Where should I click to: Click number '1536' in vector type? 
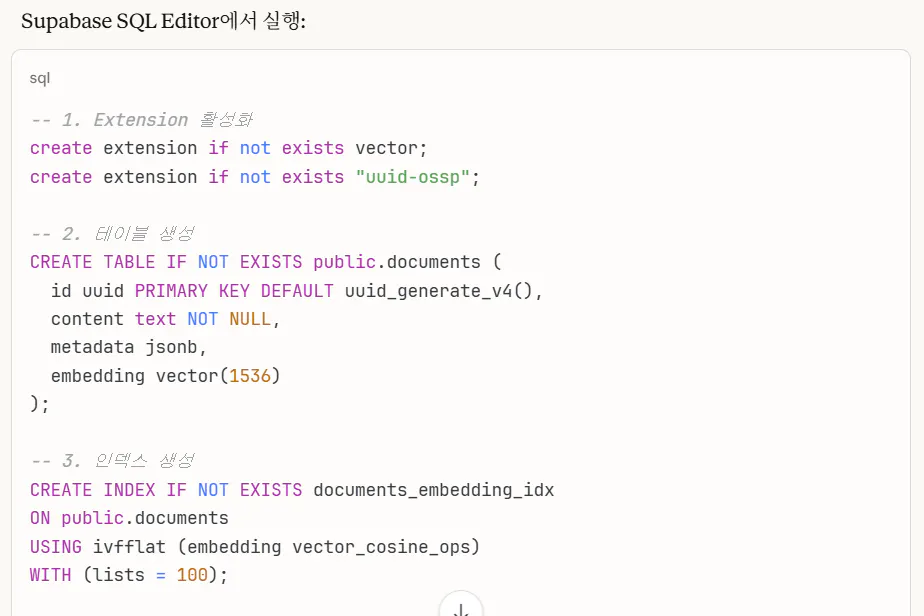[x=250, y=376]
